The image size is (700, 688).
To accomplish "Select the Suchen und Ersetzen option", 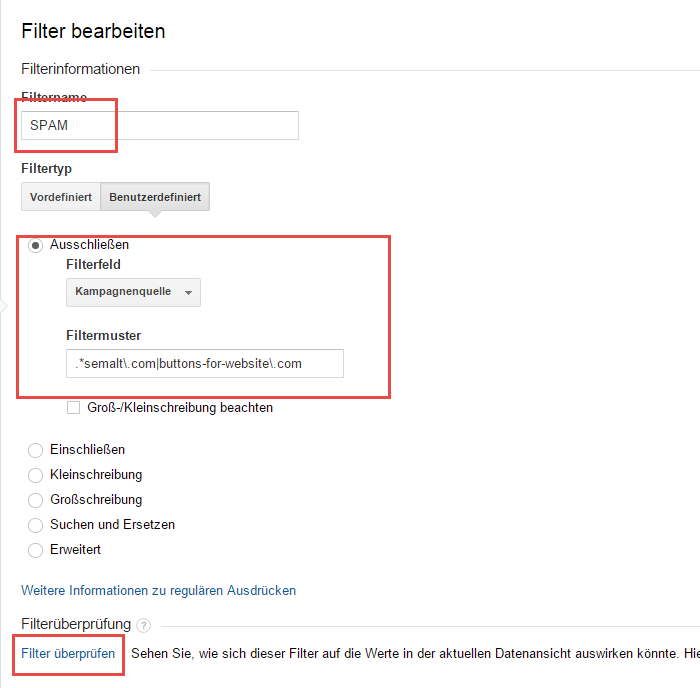I will (x=35, y=525).
